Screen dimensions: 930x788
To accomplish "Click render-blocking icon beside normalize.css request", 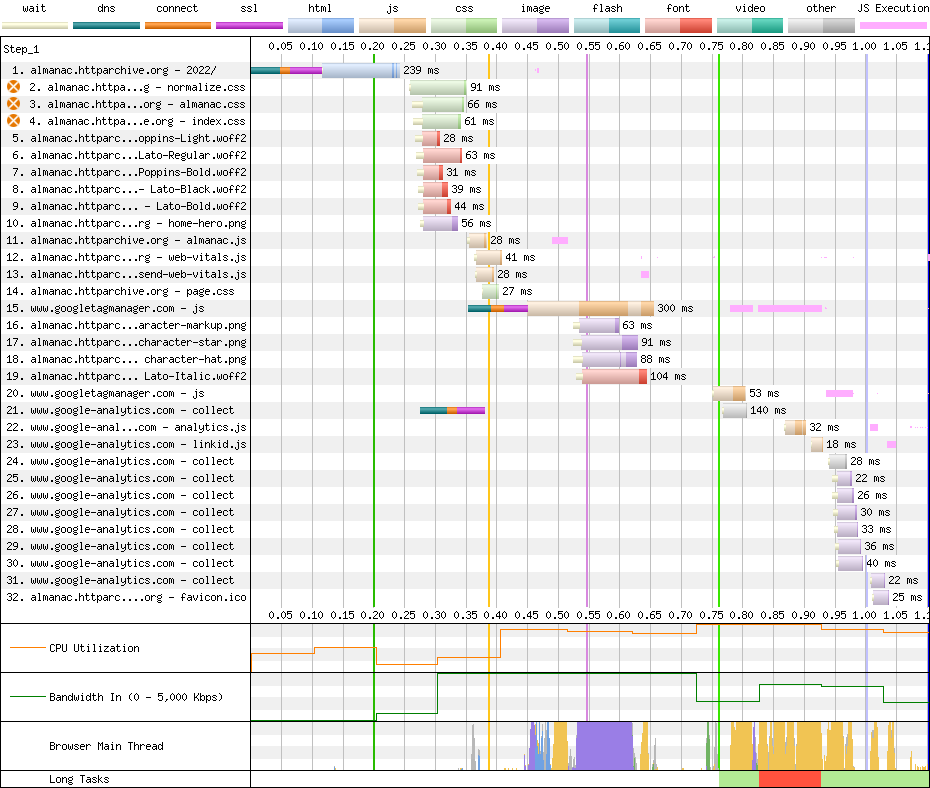I will click(14, 87).
